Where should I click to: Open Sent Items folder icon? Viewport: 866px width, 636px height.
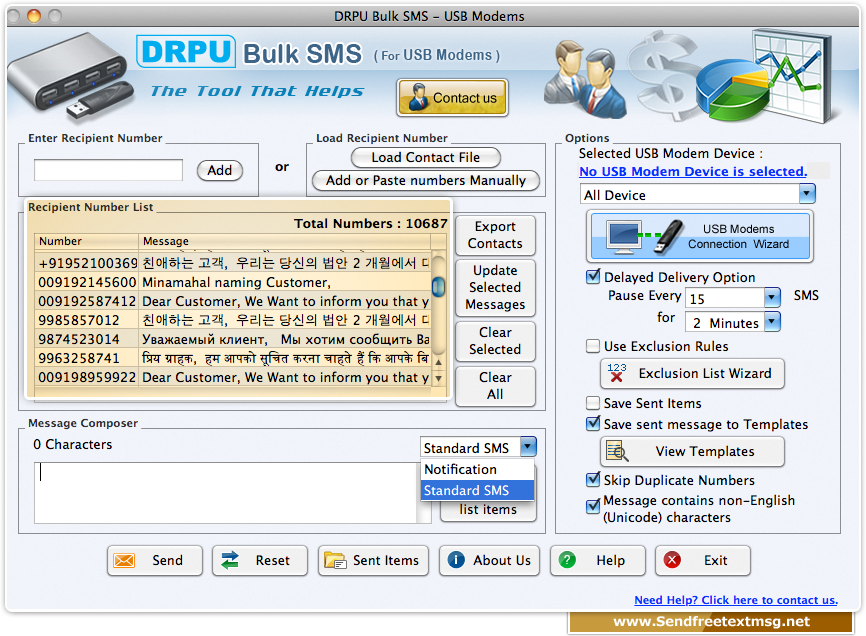pyautogui.click(x=335, y=561)
